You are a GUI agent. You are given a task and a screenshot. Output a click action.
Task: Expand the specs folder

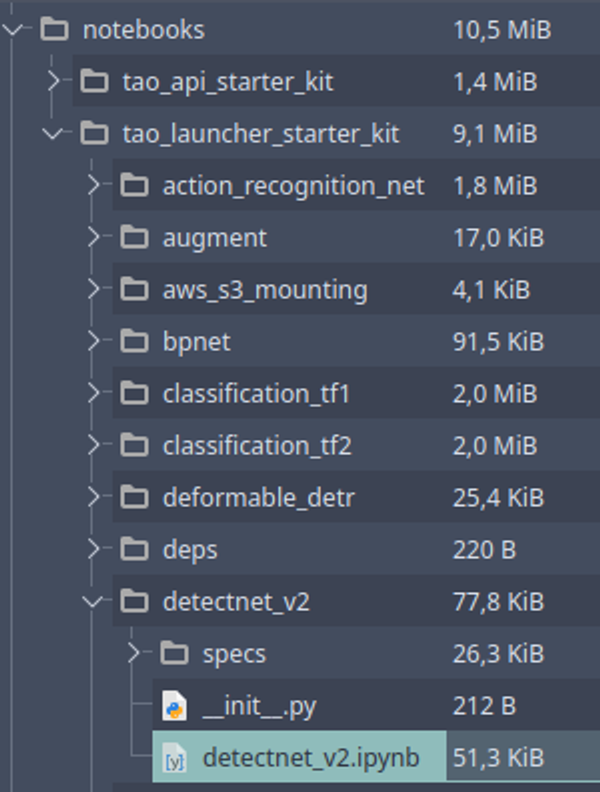tap(133, 653)
